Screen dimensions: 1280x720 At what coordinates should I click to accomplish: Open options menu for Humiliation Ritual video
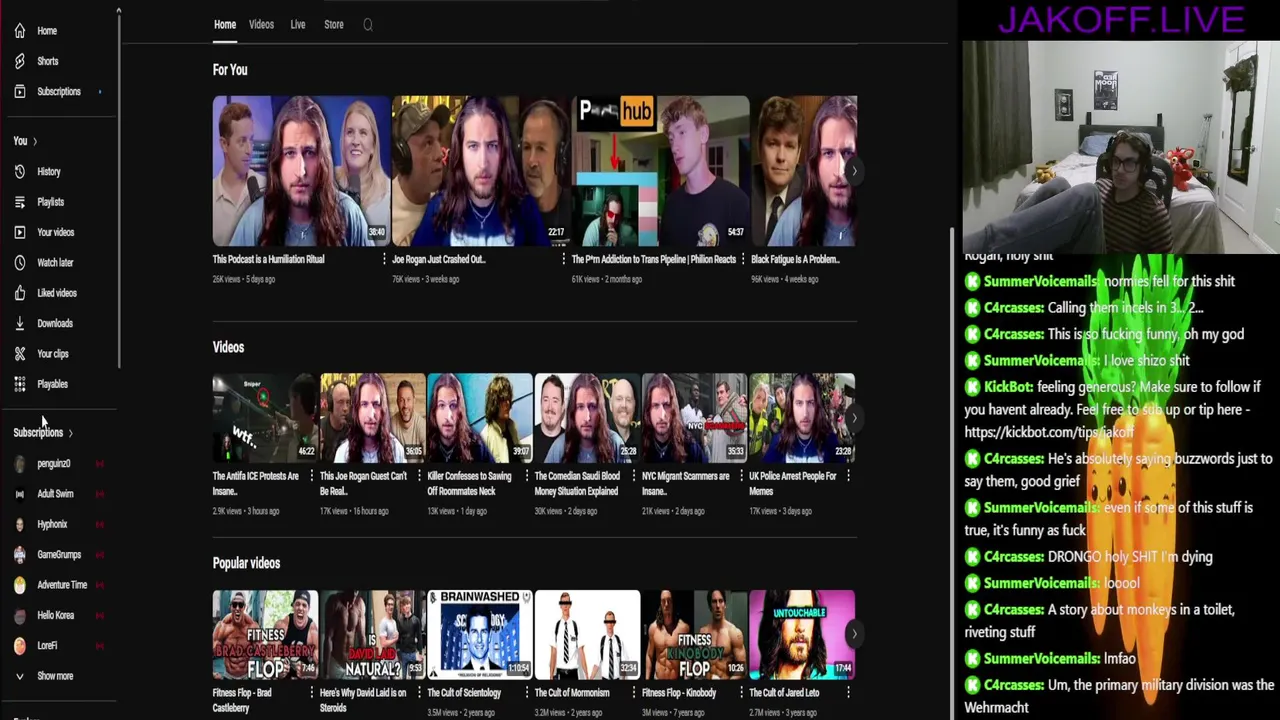(384, 259)
